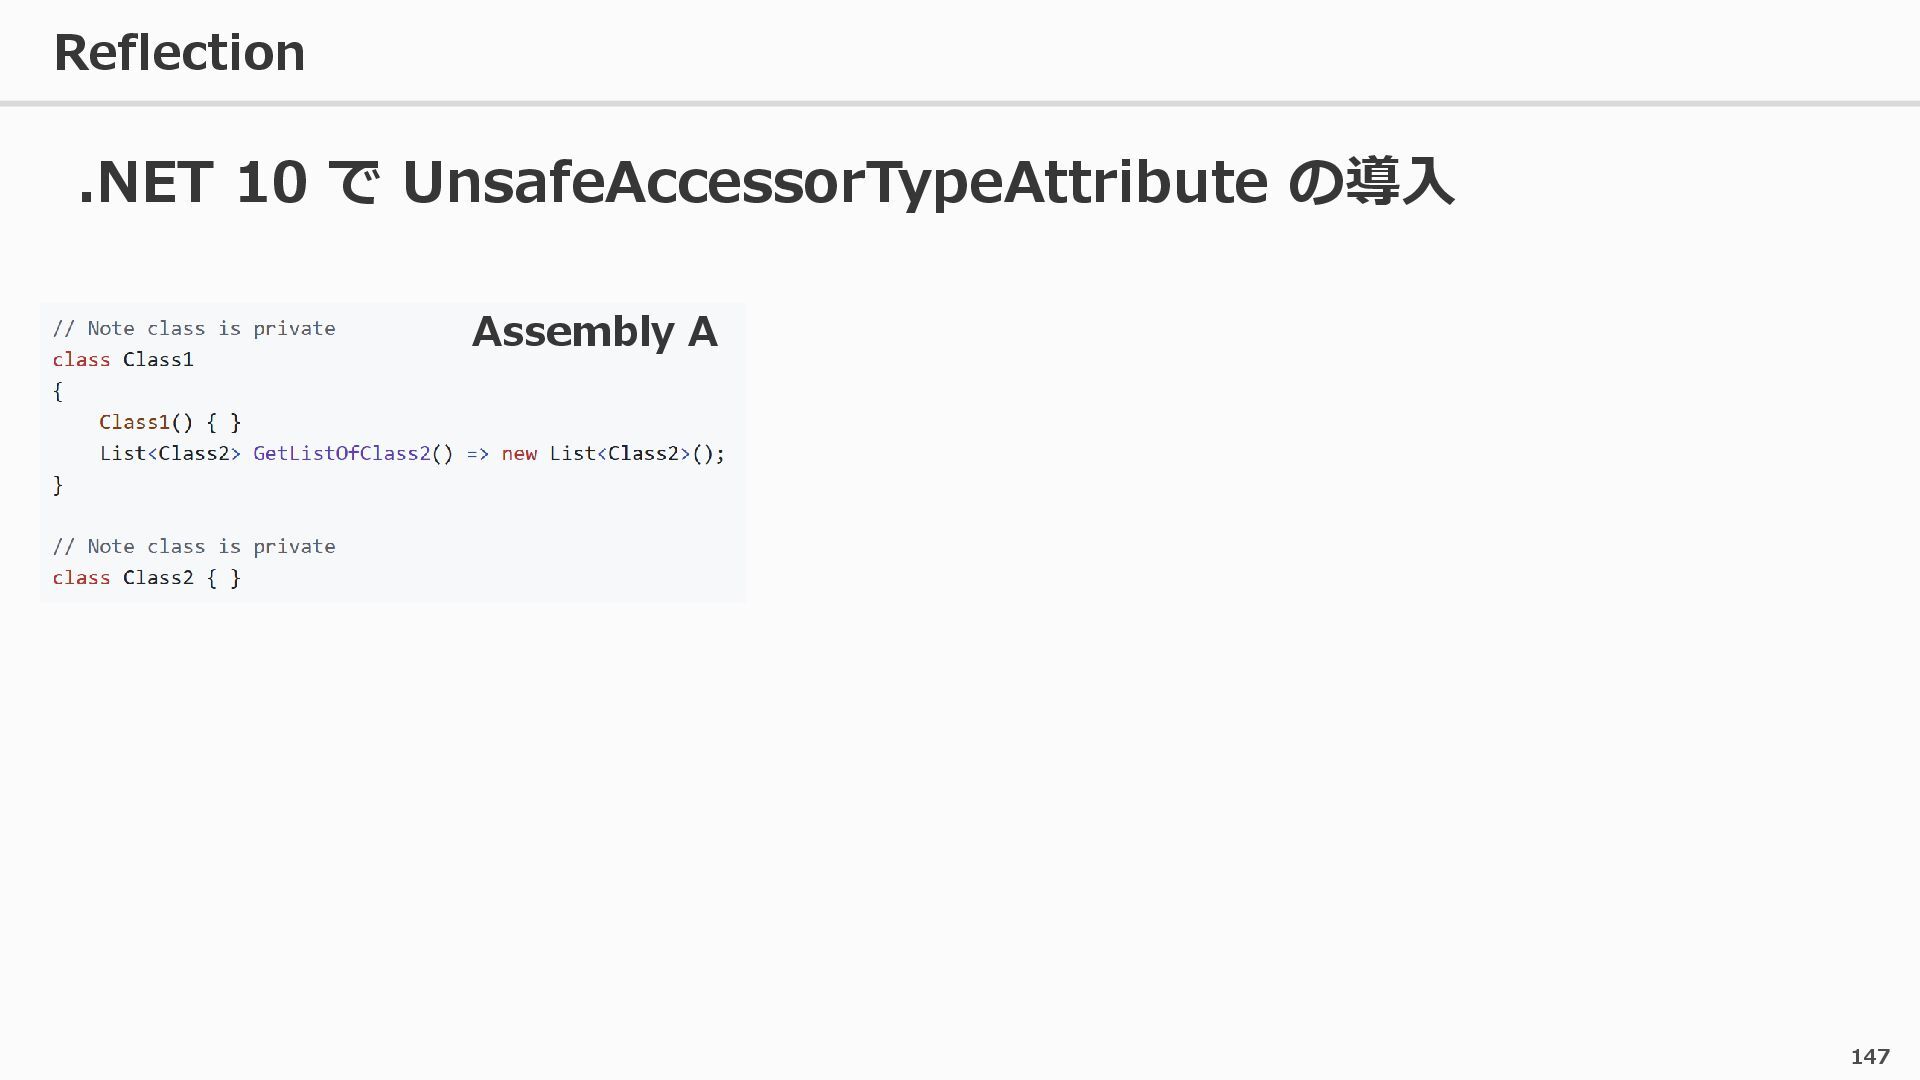Click the opening brace under Class1

pyautogui.click(x=58, y=391)
